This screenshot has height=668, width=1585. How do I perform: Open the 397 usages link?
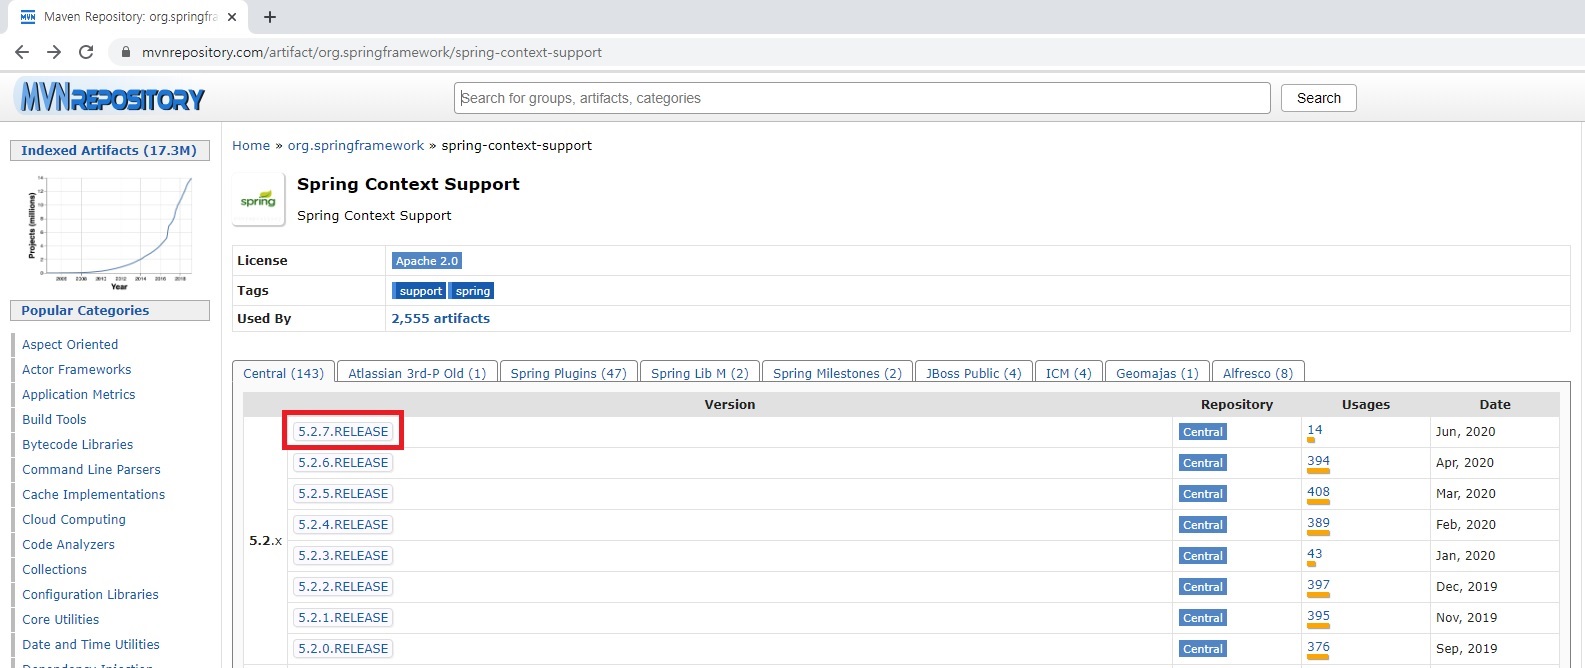point(1318,585)
